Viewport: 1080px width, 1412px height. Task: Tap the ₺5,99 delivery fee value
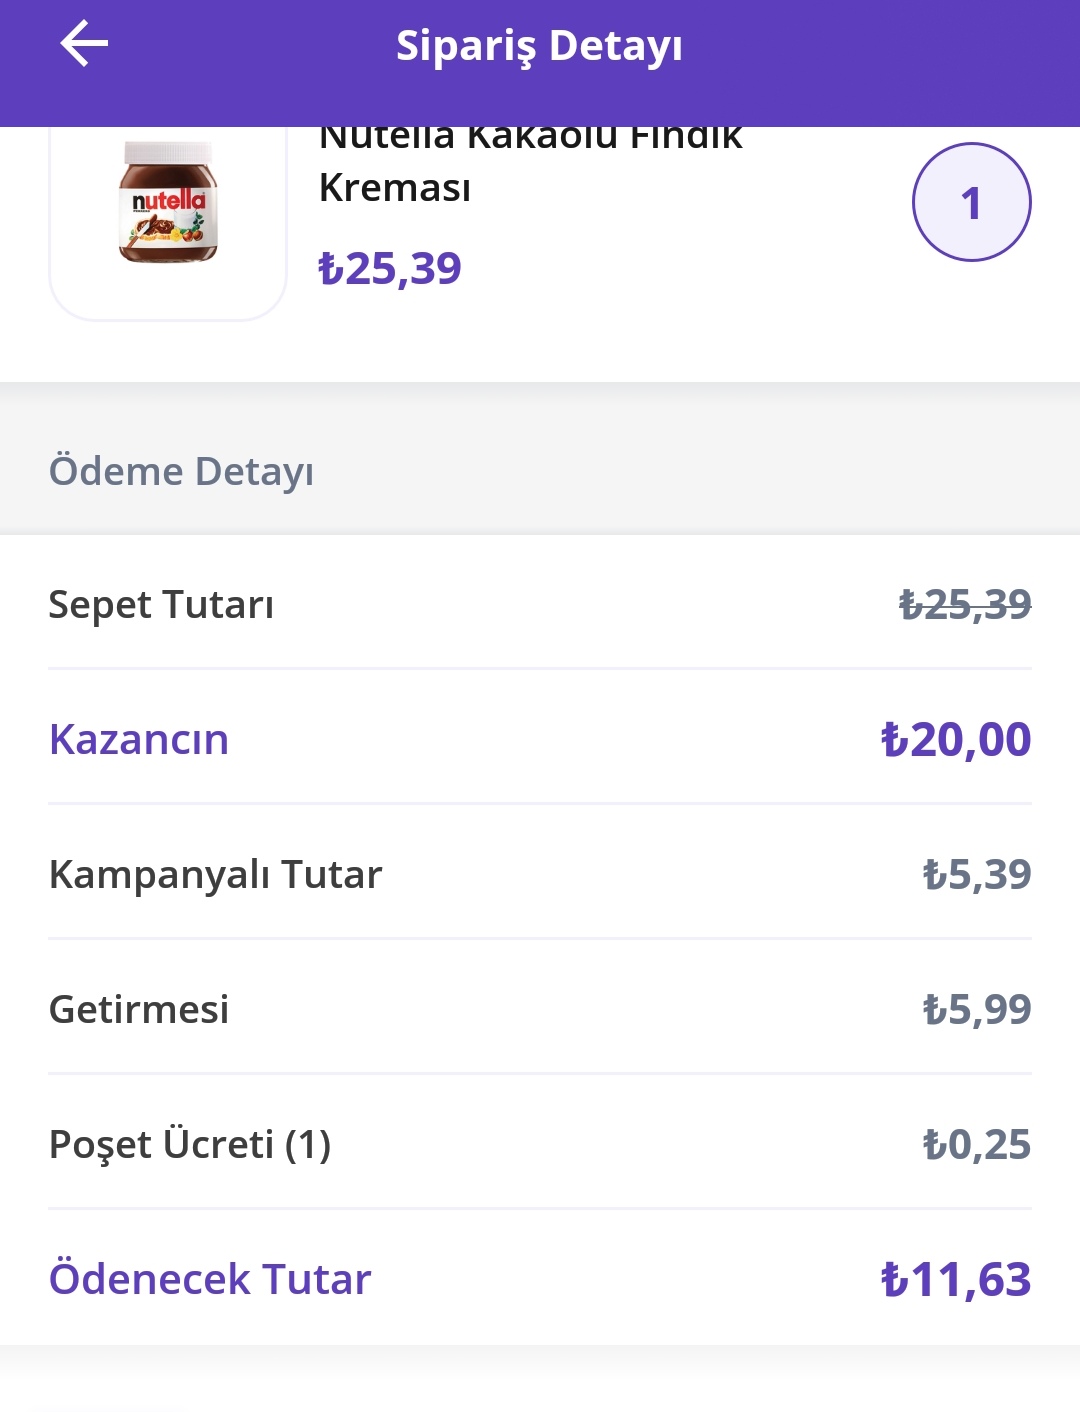click(x=977, y=1010)
